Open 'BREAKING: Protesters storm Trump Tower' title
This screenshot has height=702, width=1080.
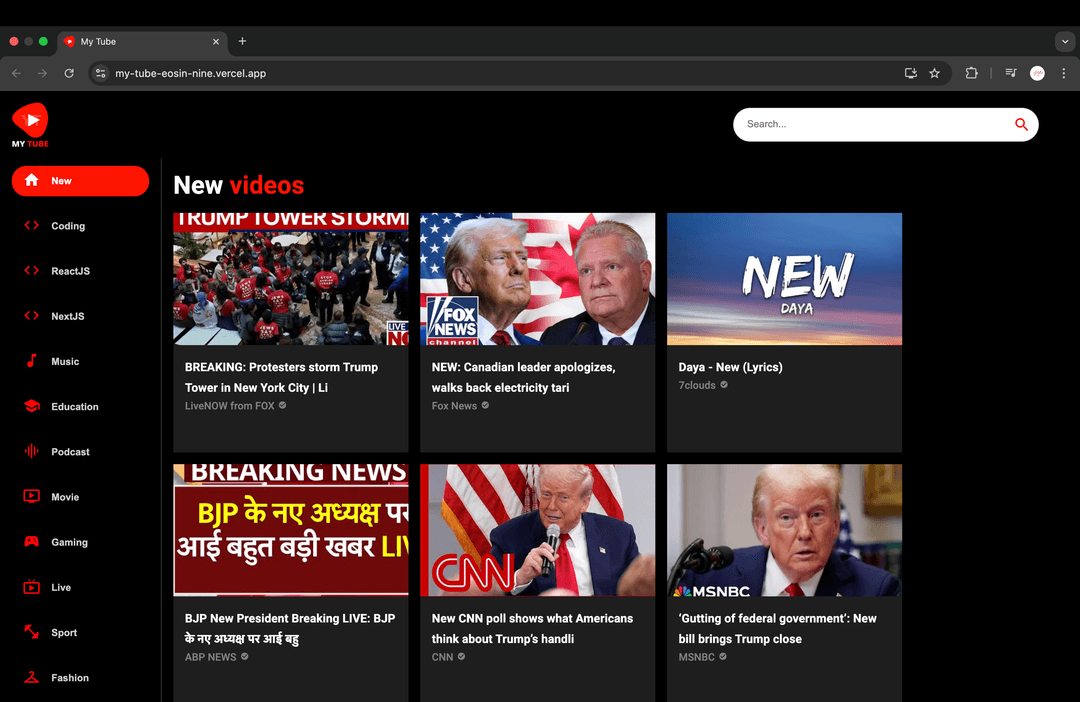[x=281, y=377]
